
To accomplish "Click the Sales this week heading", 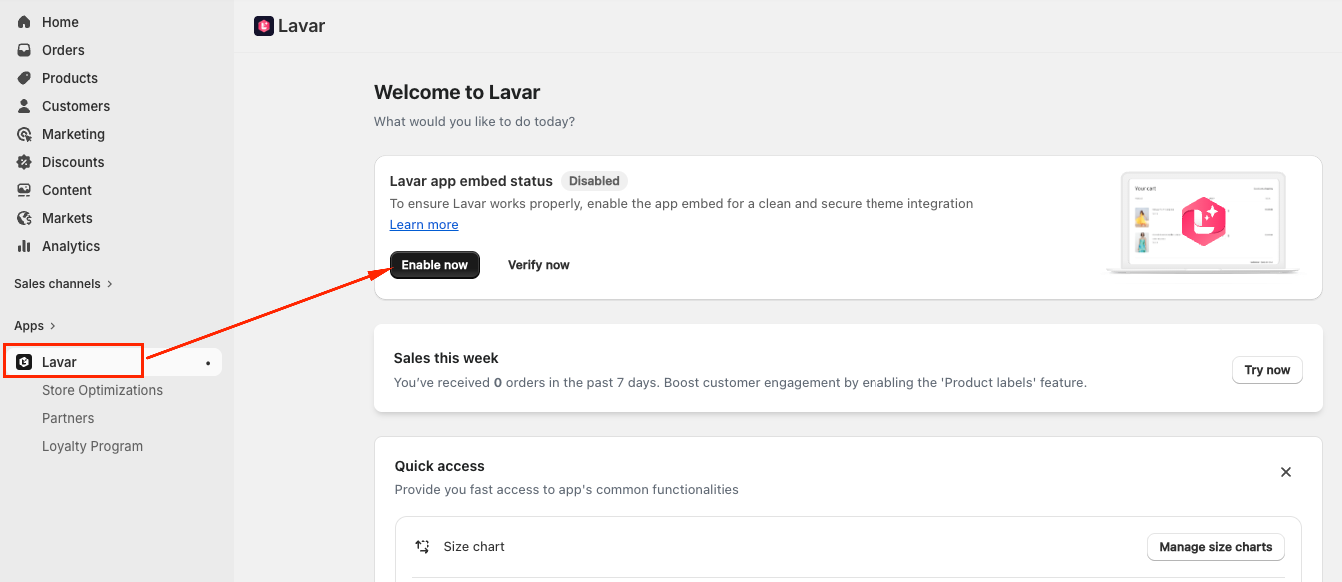I will (446, 358).
